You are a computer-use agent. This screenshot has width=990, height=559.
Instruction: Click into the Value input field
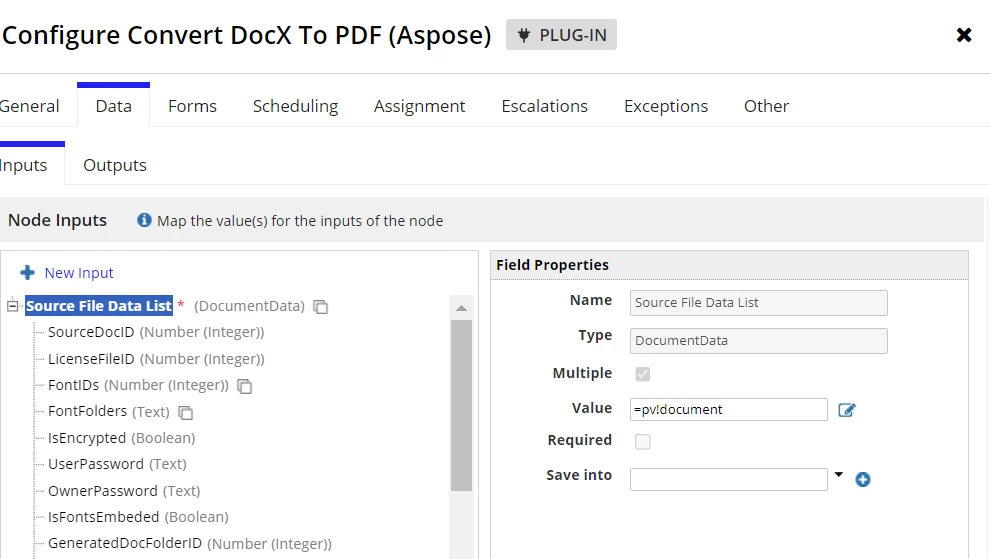click(x=729, y=409)
